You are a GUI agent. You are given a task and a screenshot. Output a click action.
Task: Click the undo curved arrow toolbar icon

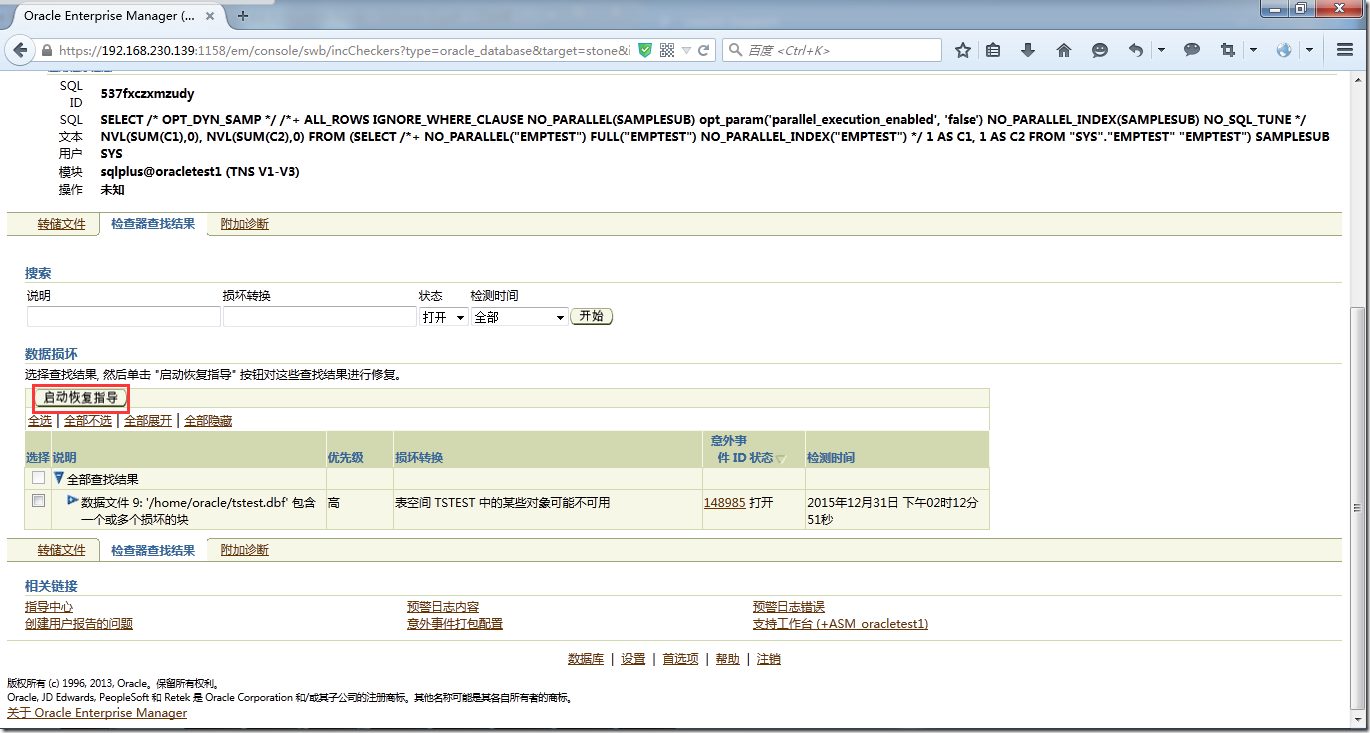(1136, 50)
